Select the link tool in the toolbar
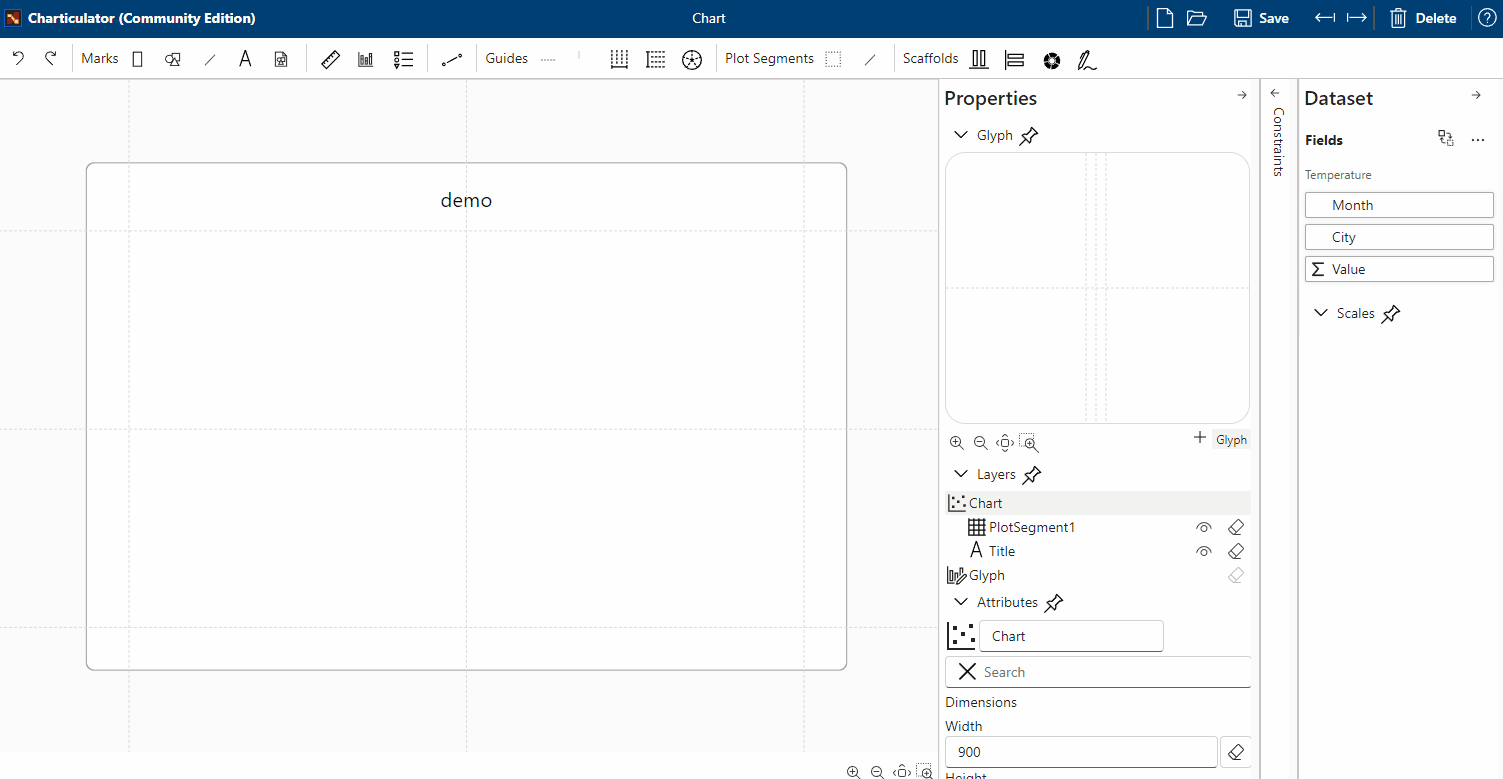Viewport: 1503px width, 779px height. [451, 58]
